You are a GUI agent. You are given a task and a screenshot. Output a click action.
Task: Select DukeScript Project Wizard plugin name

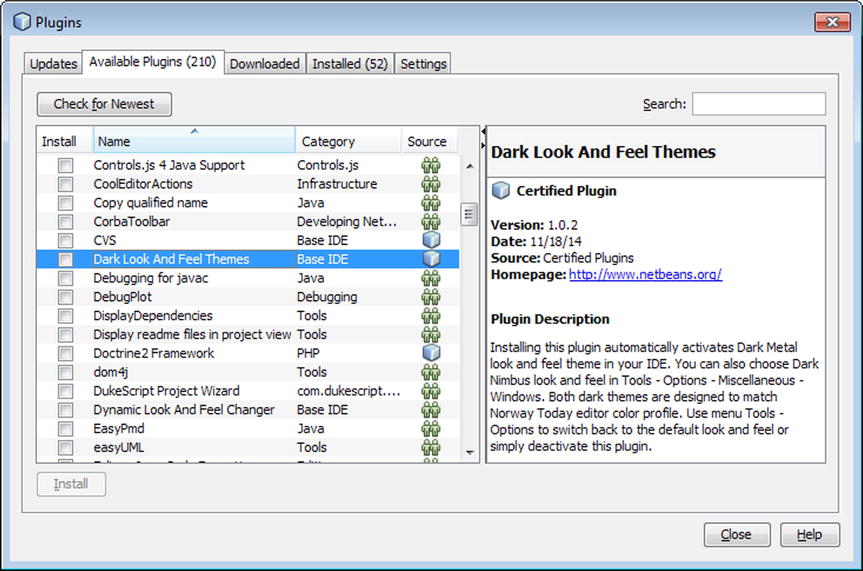166,391
